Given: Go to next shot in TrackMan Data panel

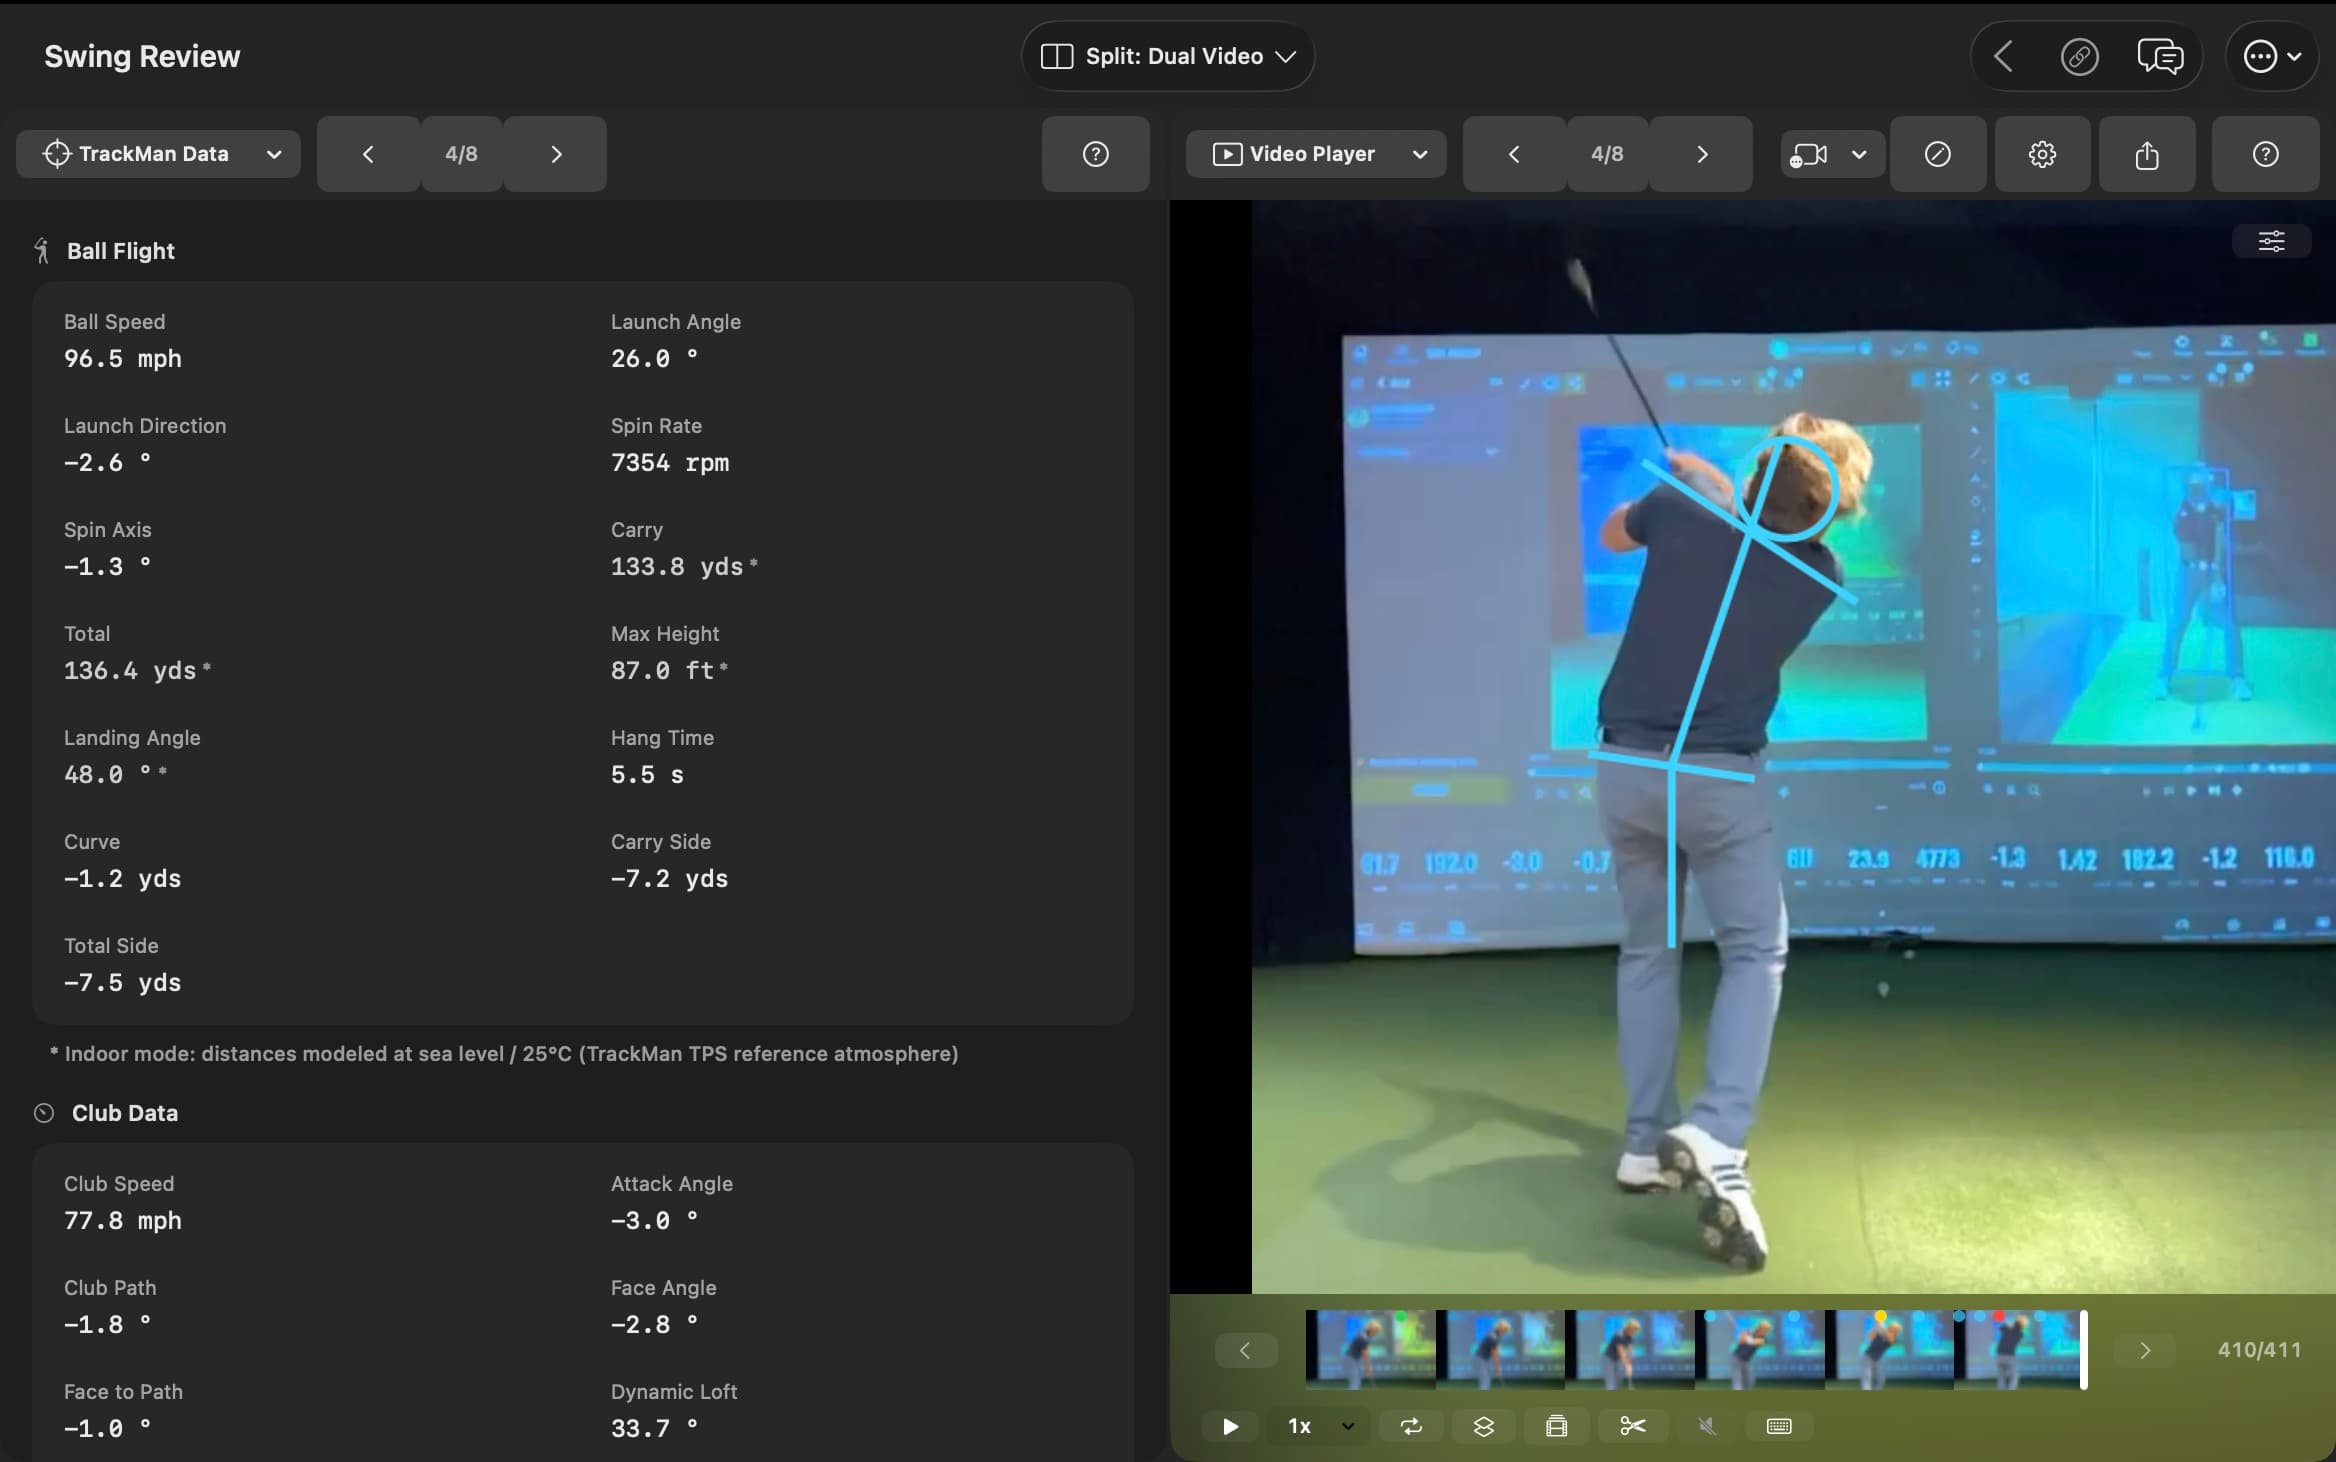Looking at the screenshot, I should pos(556,154).
